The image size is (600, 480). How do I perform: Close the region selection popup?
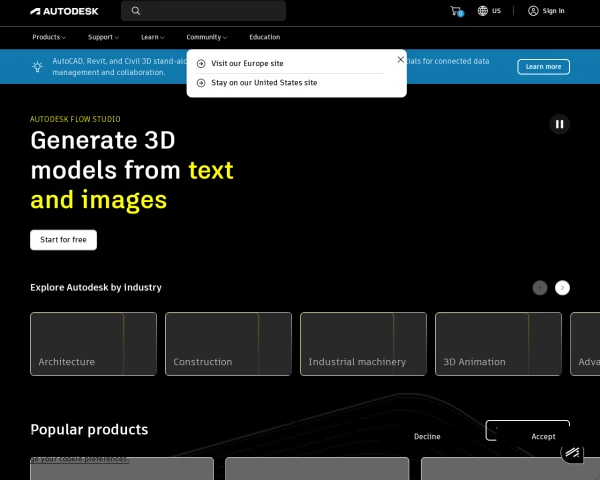pyautogui.click(x=400, y=60)
